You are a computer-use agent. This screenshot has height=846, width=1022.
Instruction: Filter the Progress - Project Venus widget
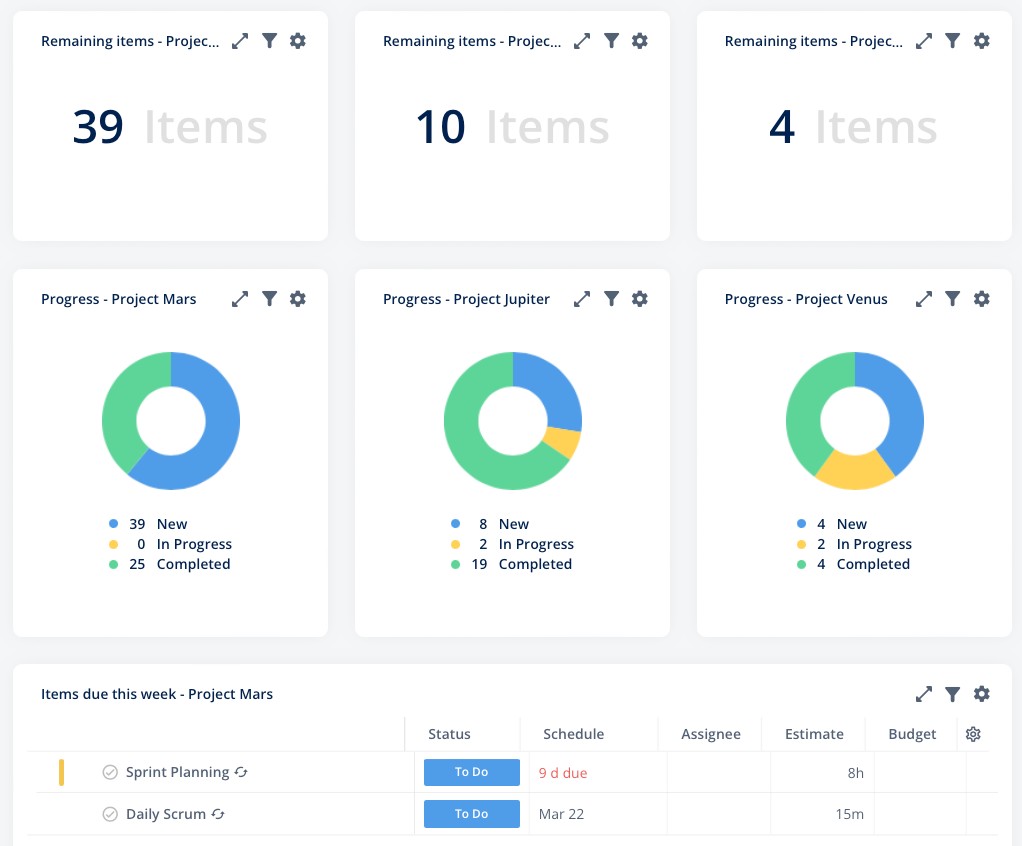point(953,299)
